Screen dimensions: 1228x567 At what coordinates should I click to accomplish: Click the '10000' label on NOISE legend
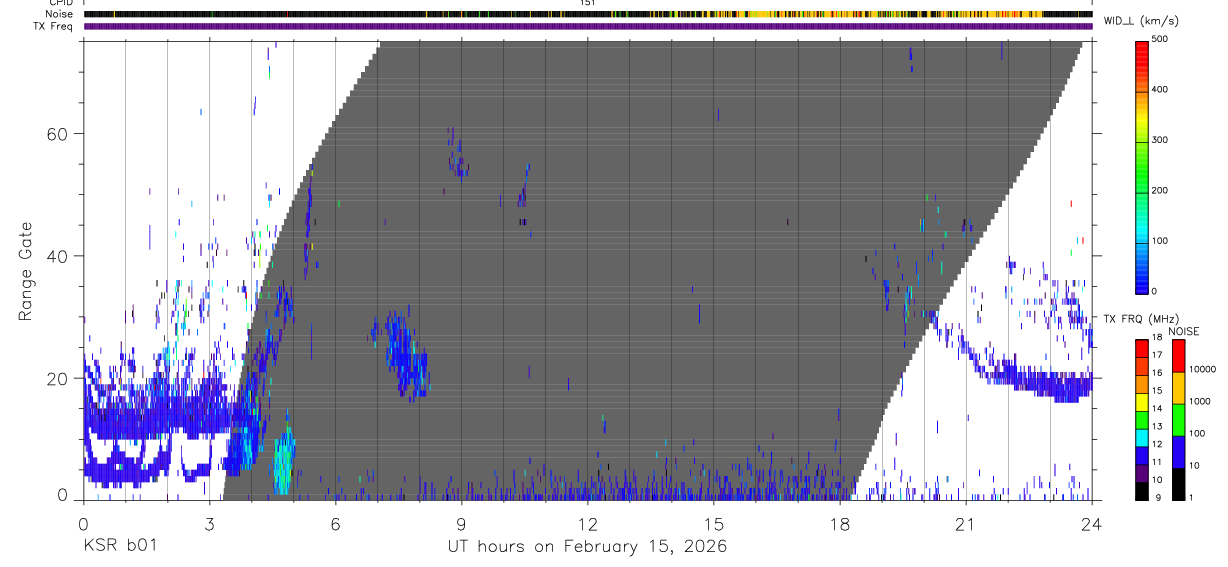1202,370
